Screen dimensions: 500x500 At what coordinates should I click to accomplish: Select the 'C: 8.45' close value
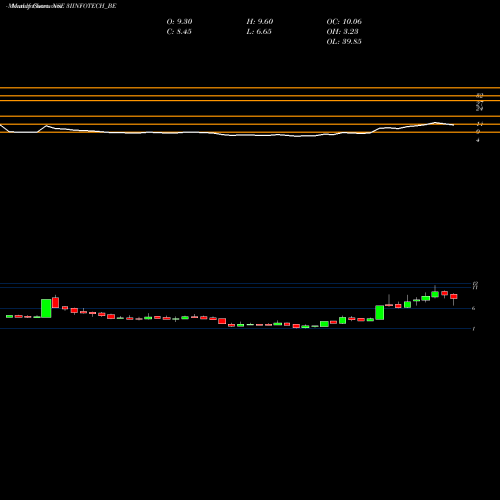pos(179,32)
